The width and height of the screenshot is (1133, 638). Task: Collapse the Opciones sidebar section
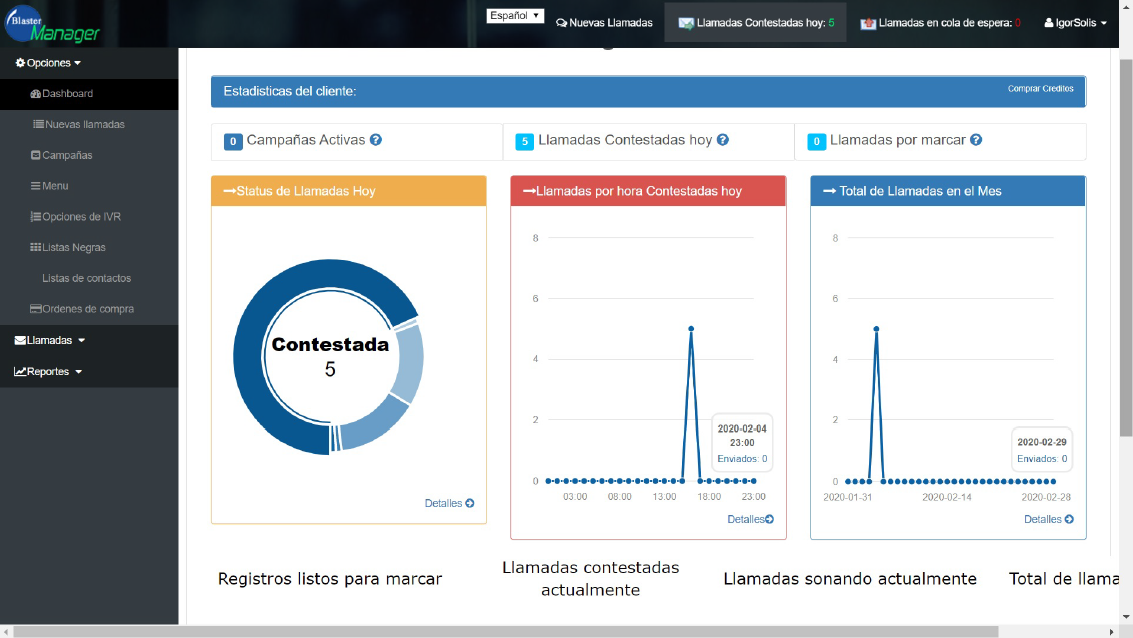[x=48, y=63]
